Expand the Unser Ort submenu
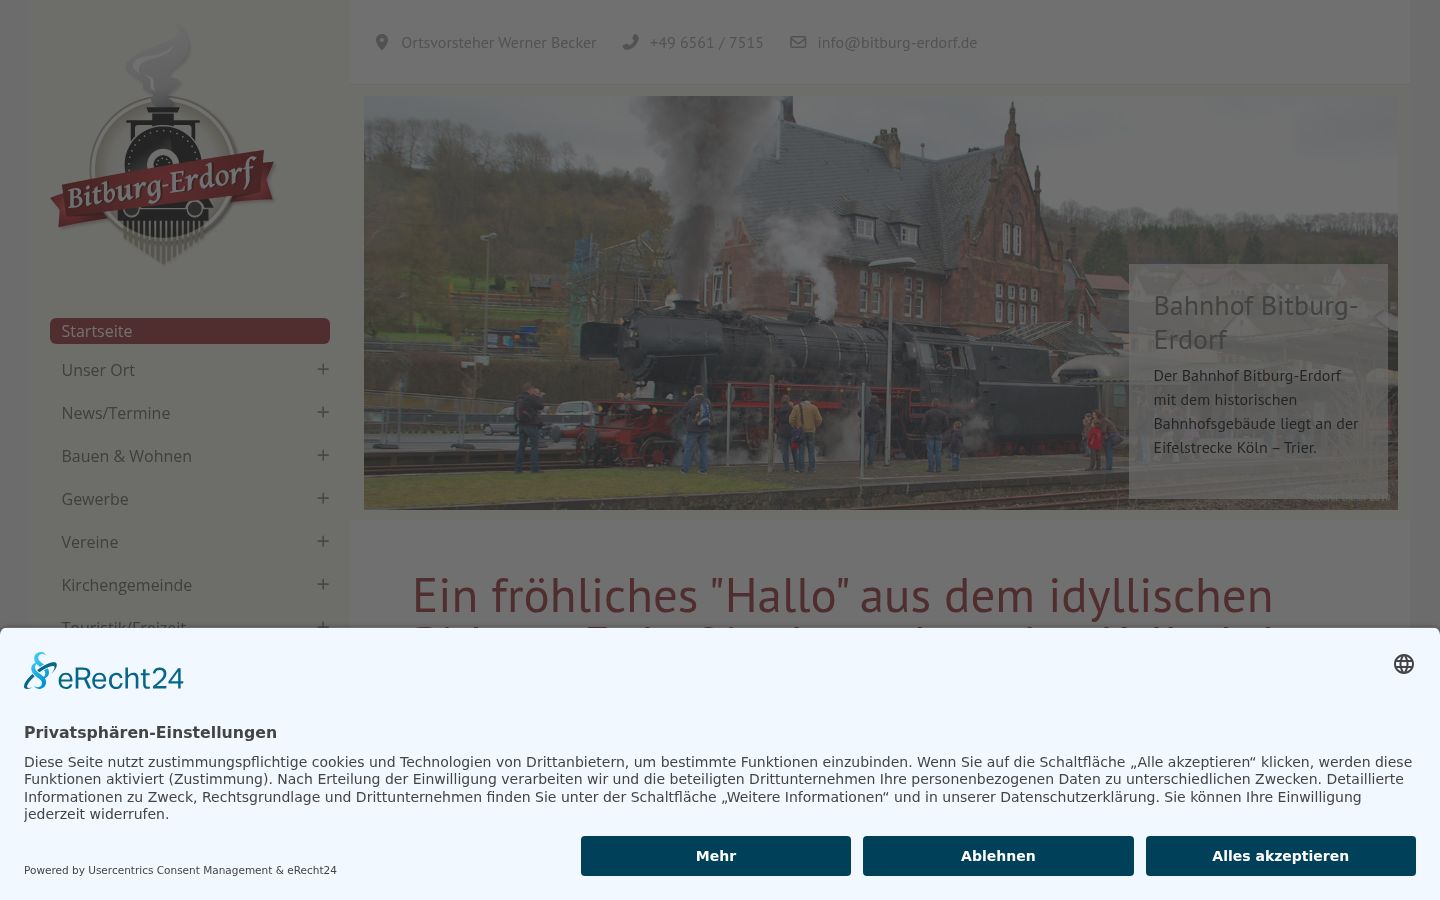Viewport: 1440px width, 900px height. (323, 369)
